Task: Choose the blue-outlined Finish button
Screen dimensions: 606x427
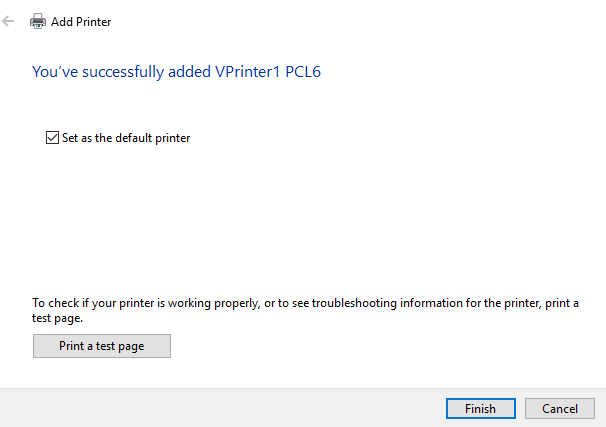Action: 481,408
